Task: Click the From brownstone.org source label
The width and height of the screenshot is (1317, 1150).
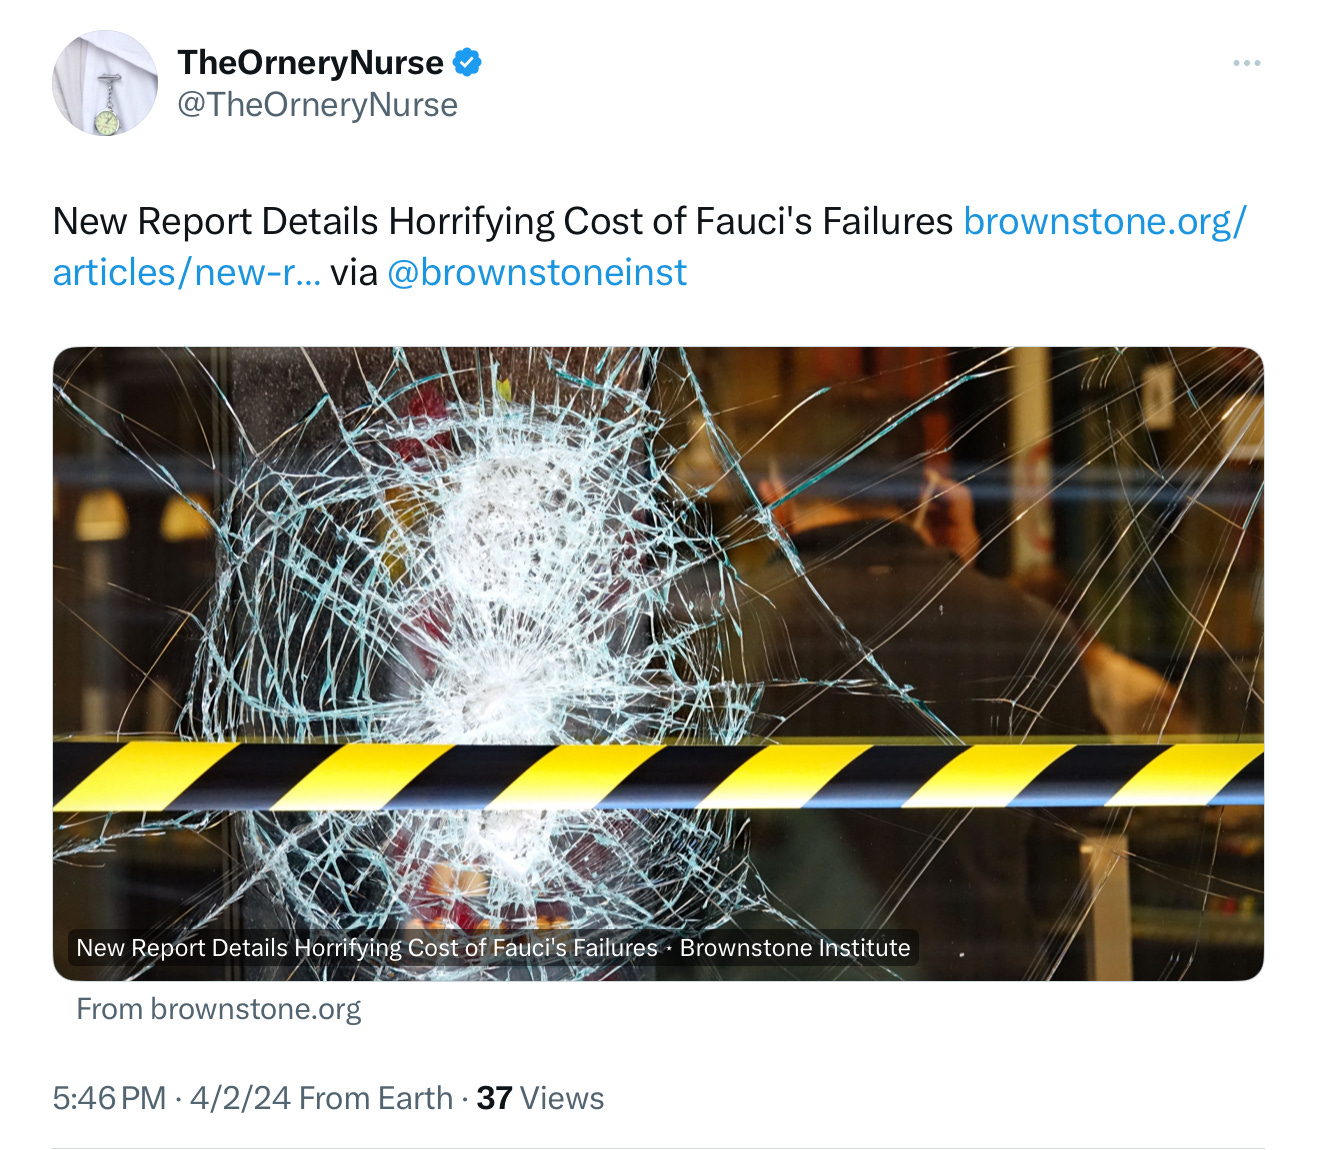Action: coord(219,1009)
